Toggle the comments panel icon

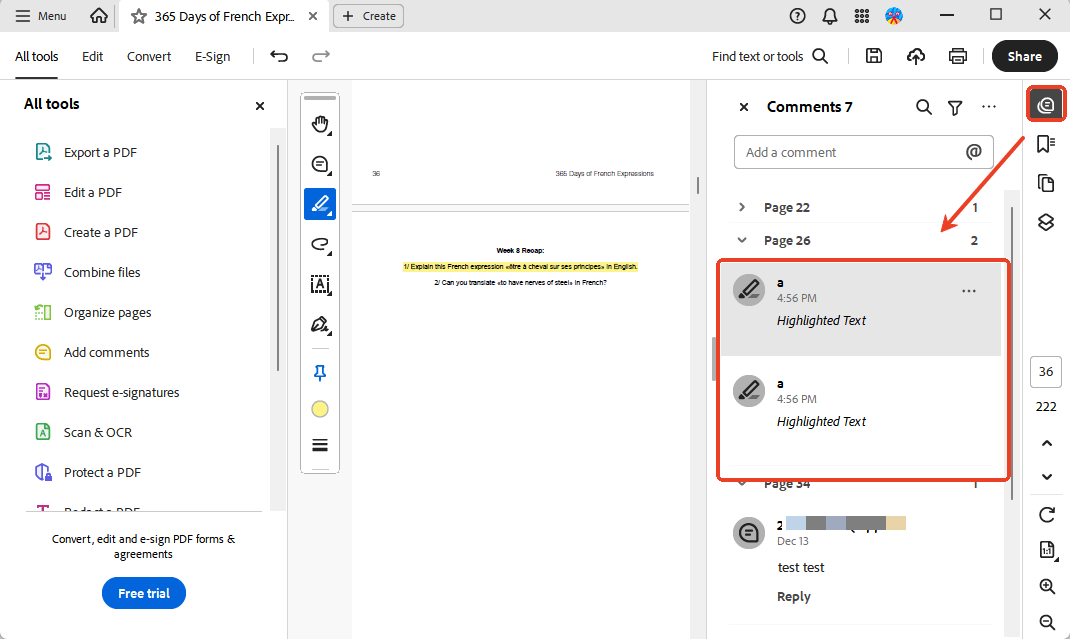1046,105
